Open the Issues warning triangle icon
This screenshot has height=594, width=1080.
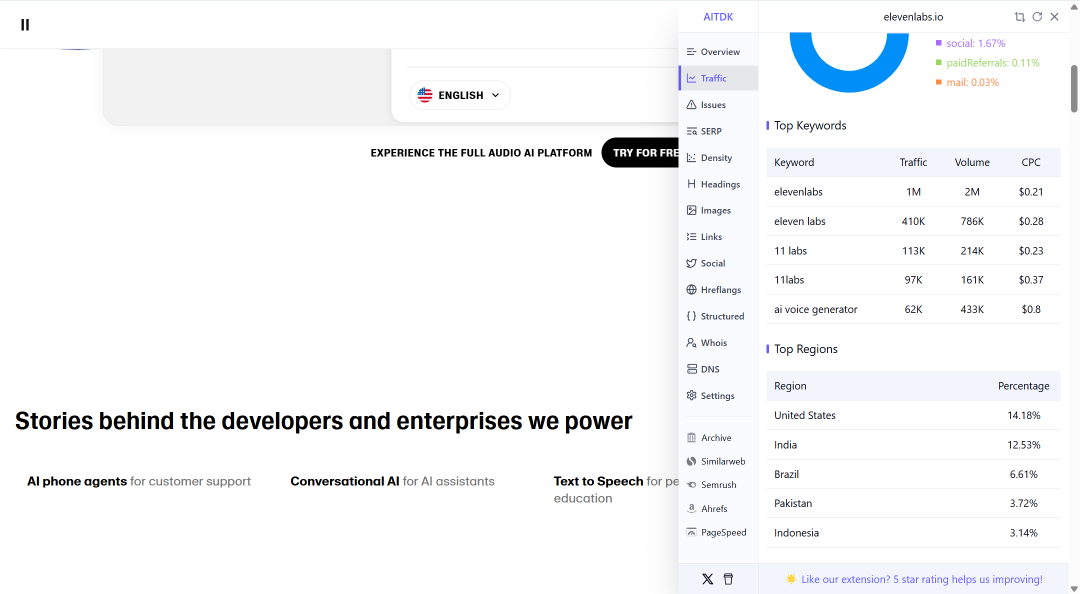(691, 105)
